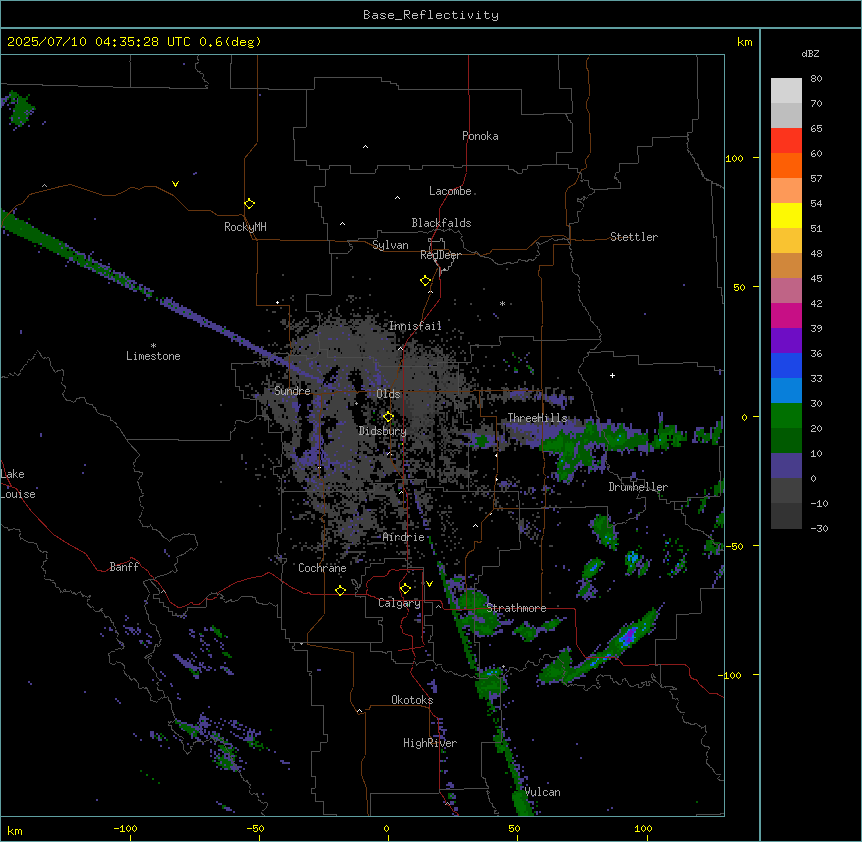Click the Airdrie city label
The width and height of the screenshot is (862, 842).
tap(404, 537)
